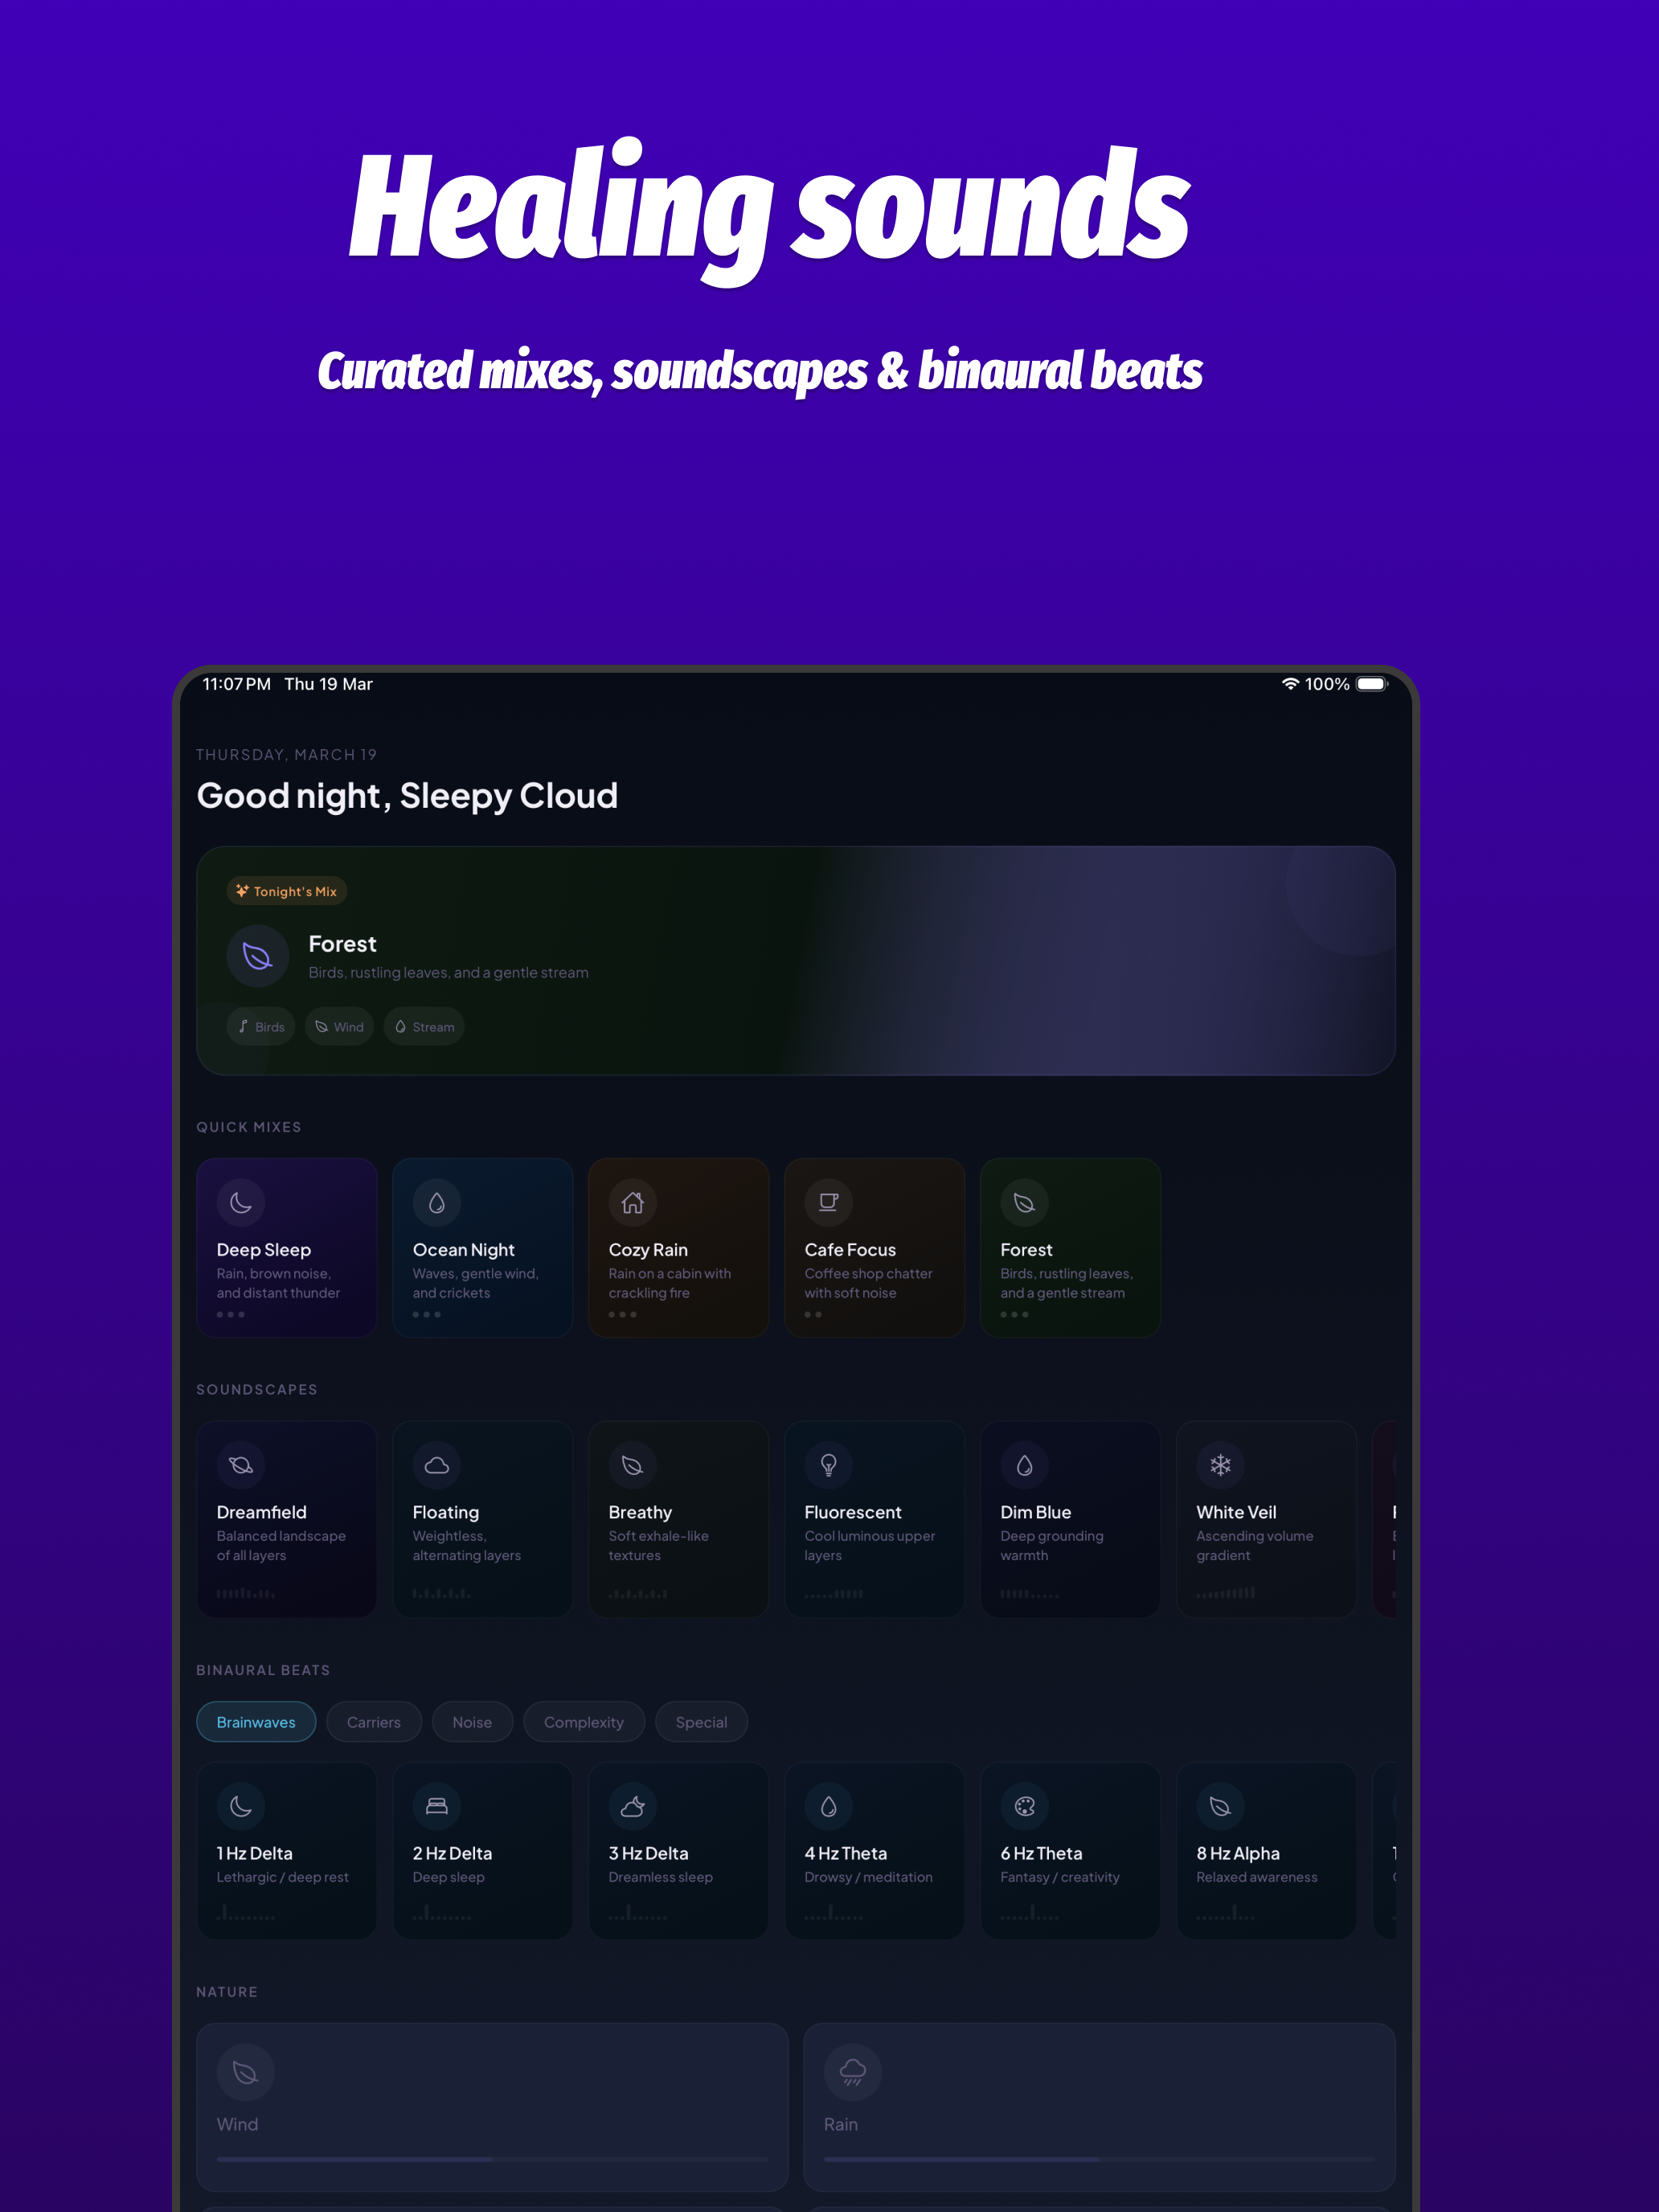Tap the moon icon on 1 Hz Delta
This screenshot has height=2212, width=1659.
(x=241, y=1806)
